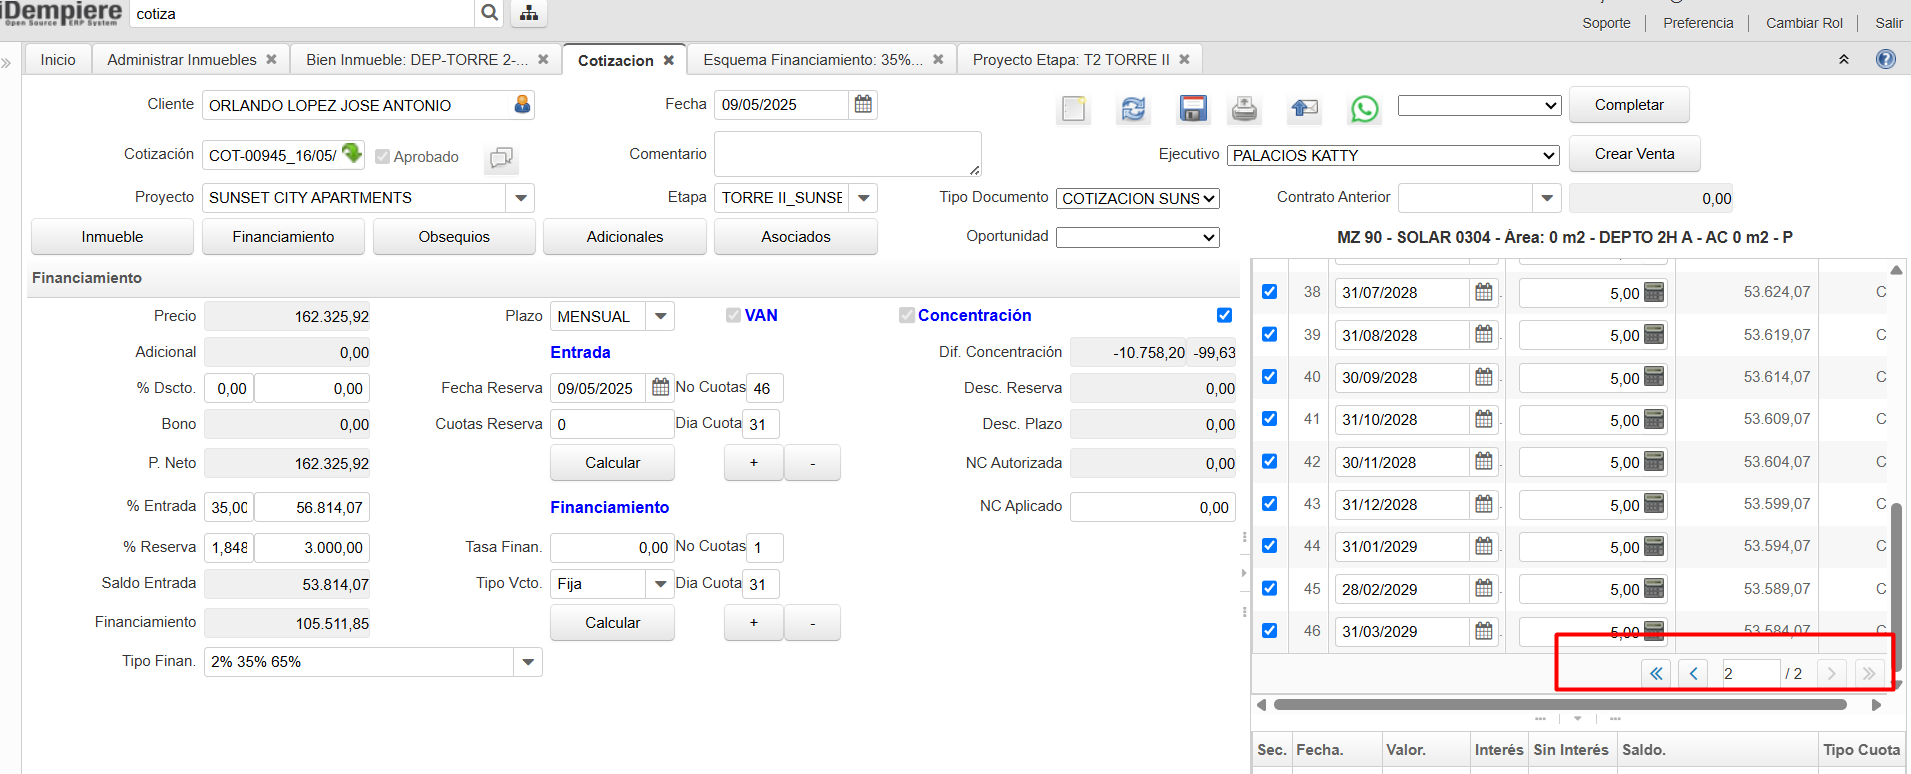Image resolution: width=1911 pixels, height=774 pixels.
Task: Toggle the checkbox right of Concentración
Action: (1224, 315)
